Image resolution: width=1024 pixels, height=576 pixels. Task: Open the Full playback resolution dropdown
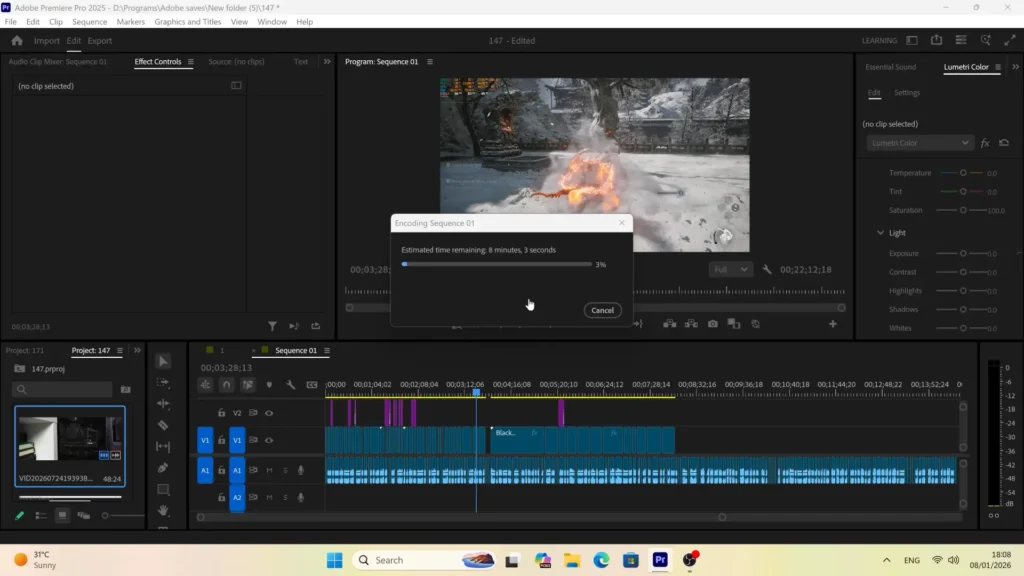coord(730,269)
